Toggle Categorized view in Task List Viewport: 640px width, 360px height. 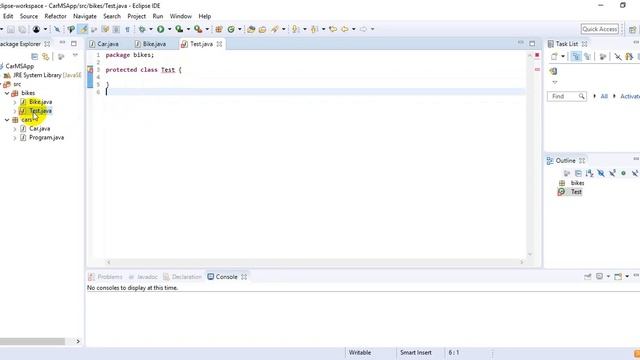point(576,57)
